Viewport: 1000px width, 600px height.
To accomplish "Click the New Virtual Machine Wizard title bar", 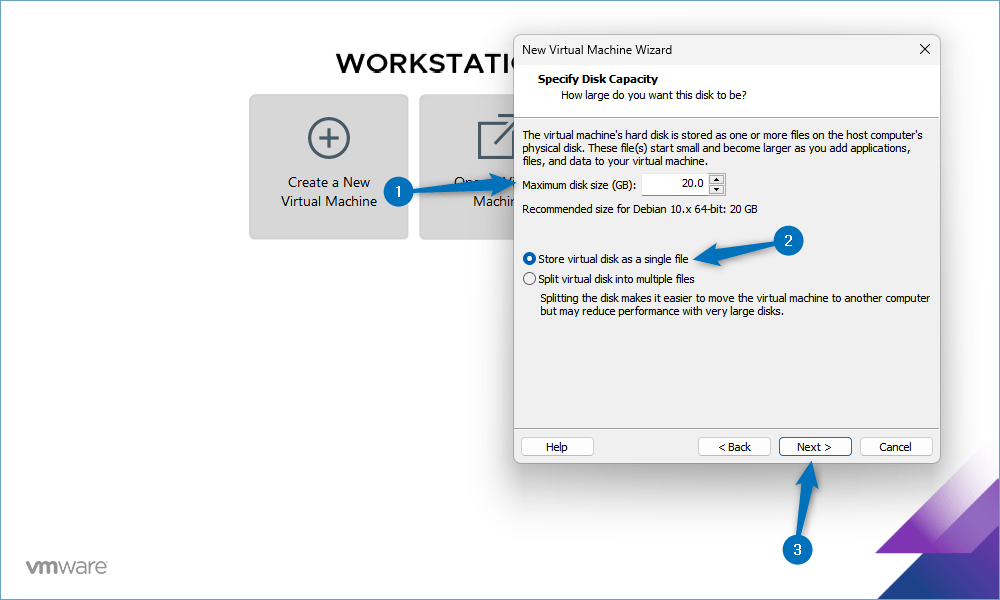I will [x=700, y=49].
